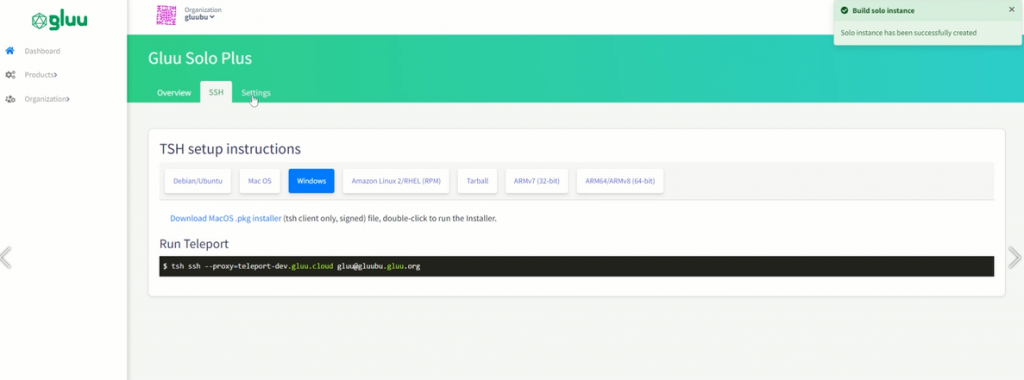1024x380 pixels.
Task: Select the Mac OS setup option
Action: coord(260,181)
